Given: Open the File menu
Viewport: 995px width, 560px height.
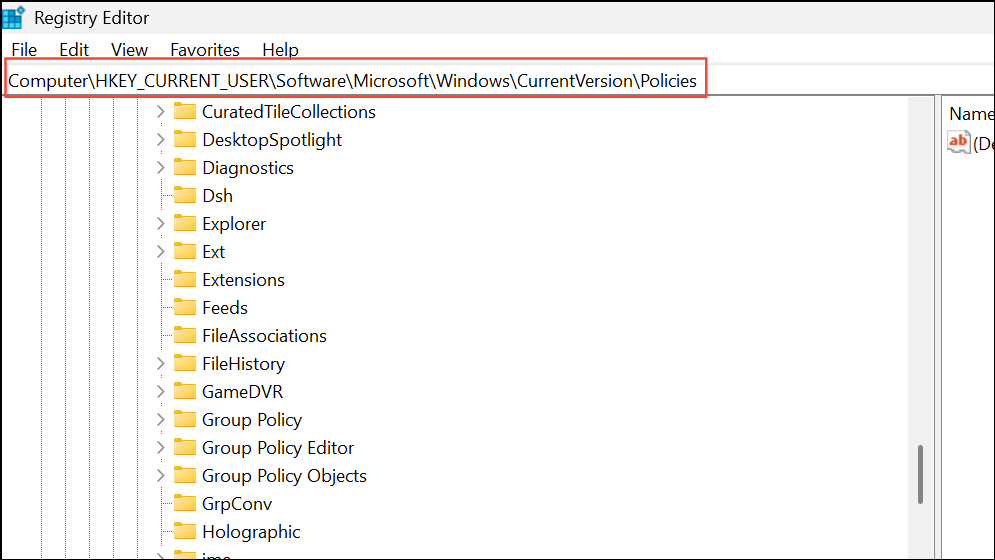Looking at the screenshot, I should pos(24,49).
